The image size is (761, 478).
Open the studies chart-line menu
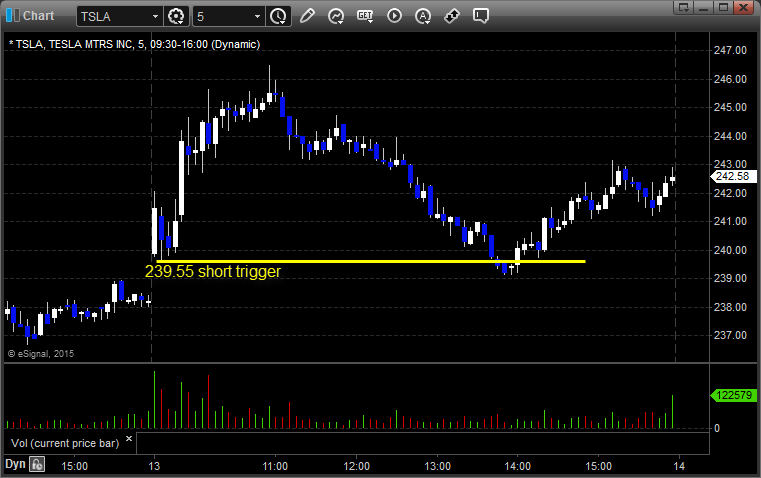[x=336, y=16]
